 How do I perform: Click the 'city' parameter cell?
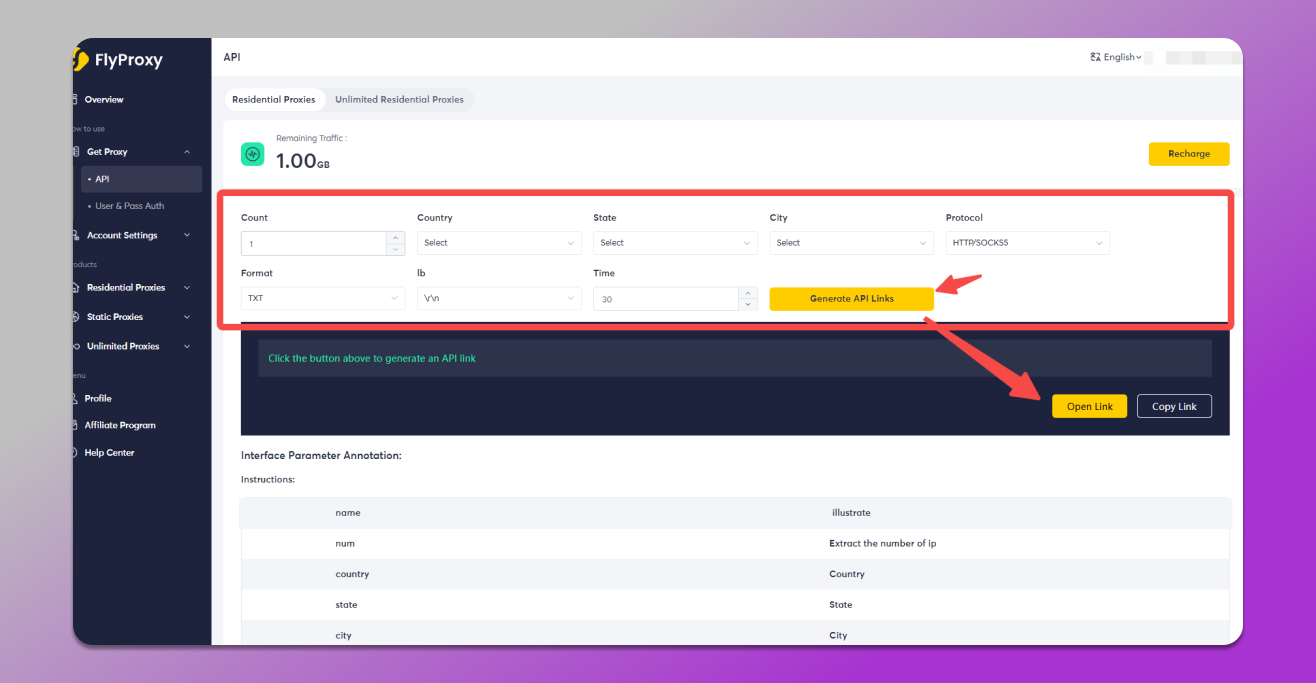click(343, 635)
